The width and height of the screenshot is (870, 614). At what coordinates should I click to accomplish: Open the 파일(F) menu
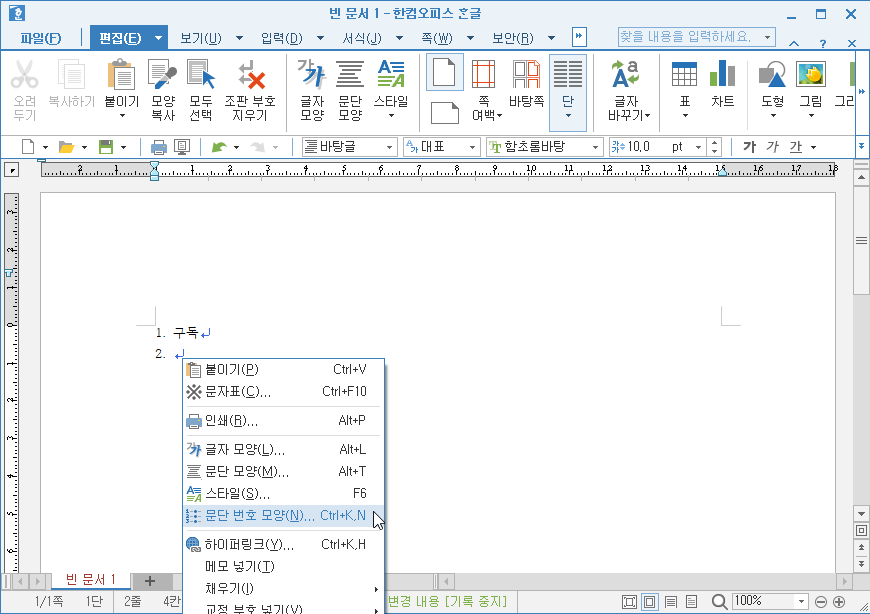(41, 38)
